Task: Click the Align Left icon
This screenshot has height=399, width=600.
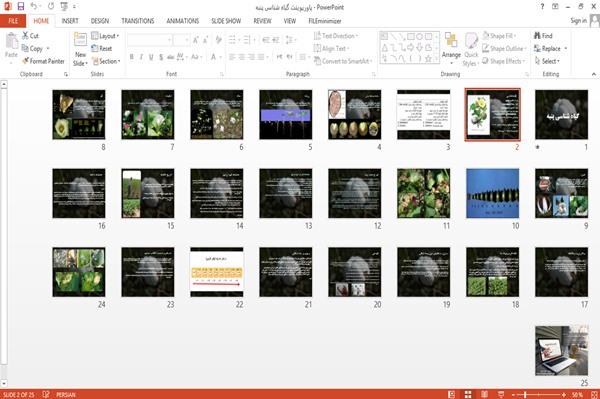Action: click(232, 57)
